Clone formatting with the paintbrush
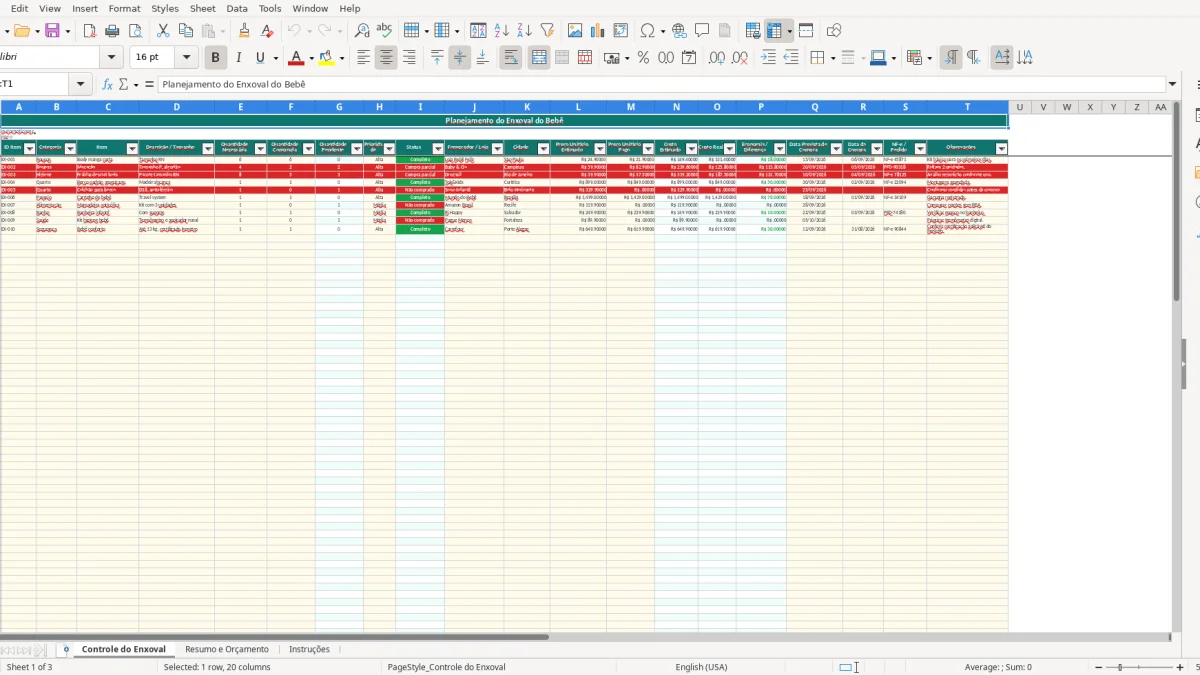This screenshot has height=675, width=1200. (244, 31)
